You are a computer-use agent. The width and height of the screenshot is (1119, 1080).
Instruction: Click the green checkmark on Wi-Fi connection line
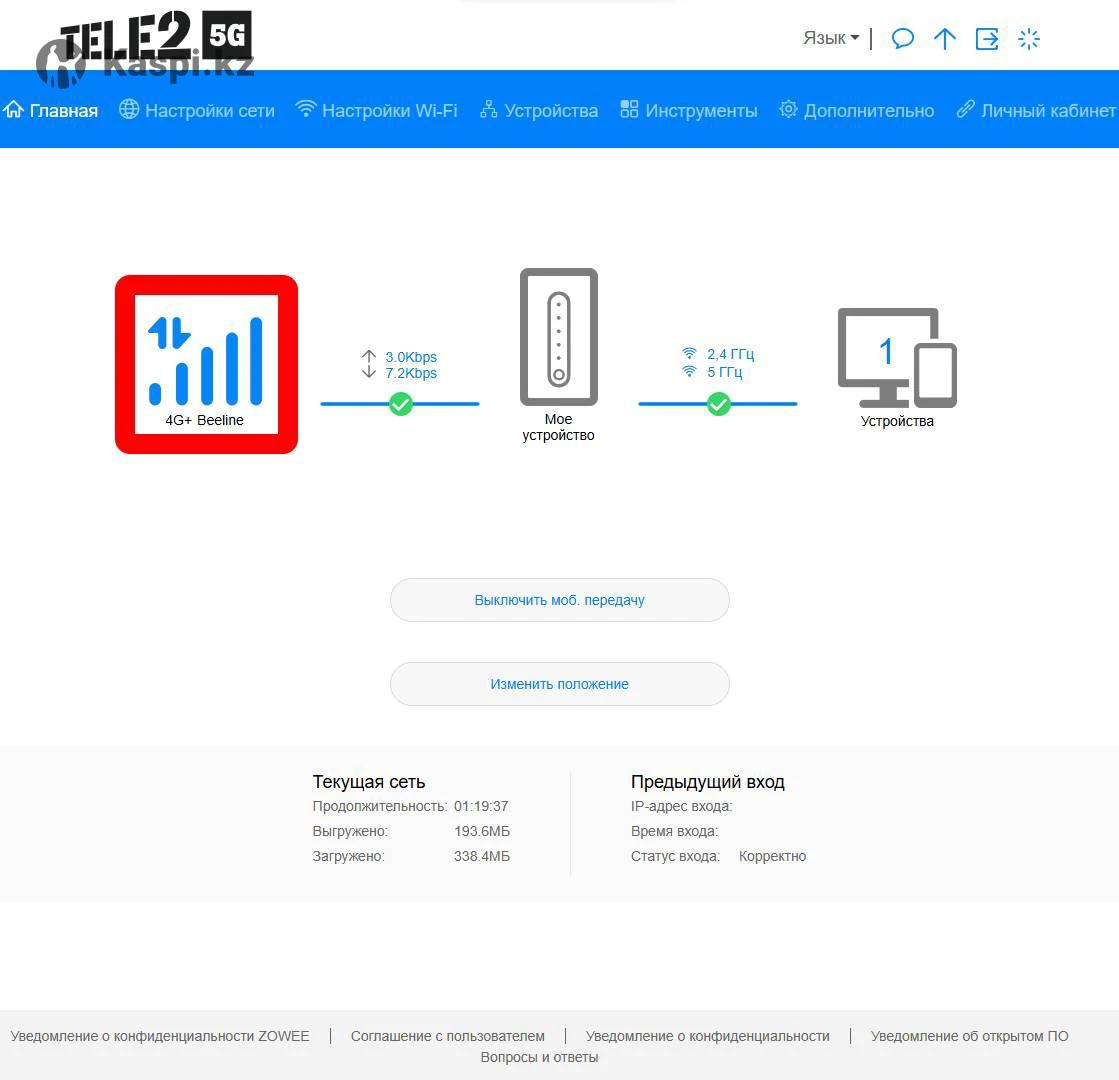pos(719,404)
